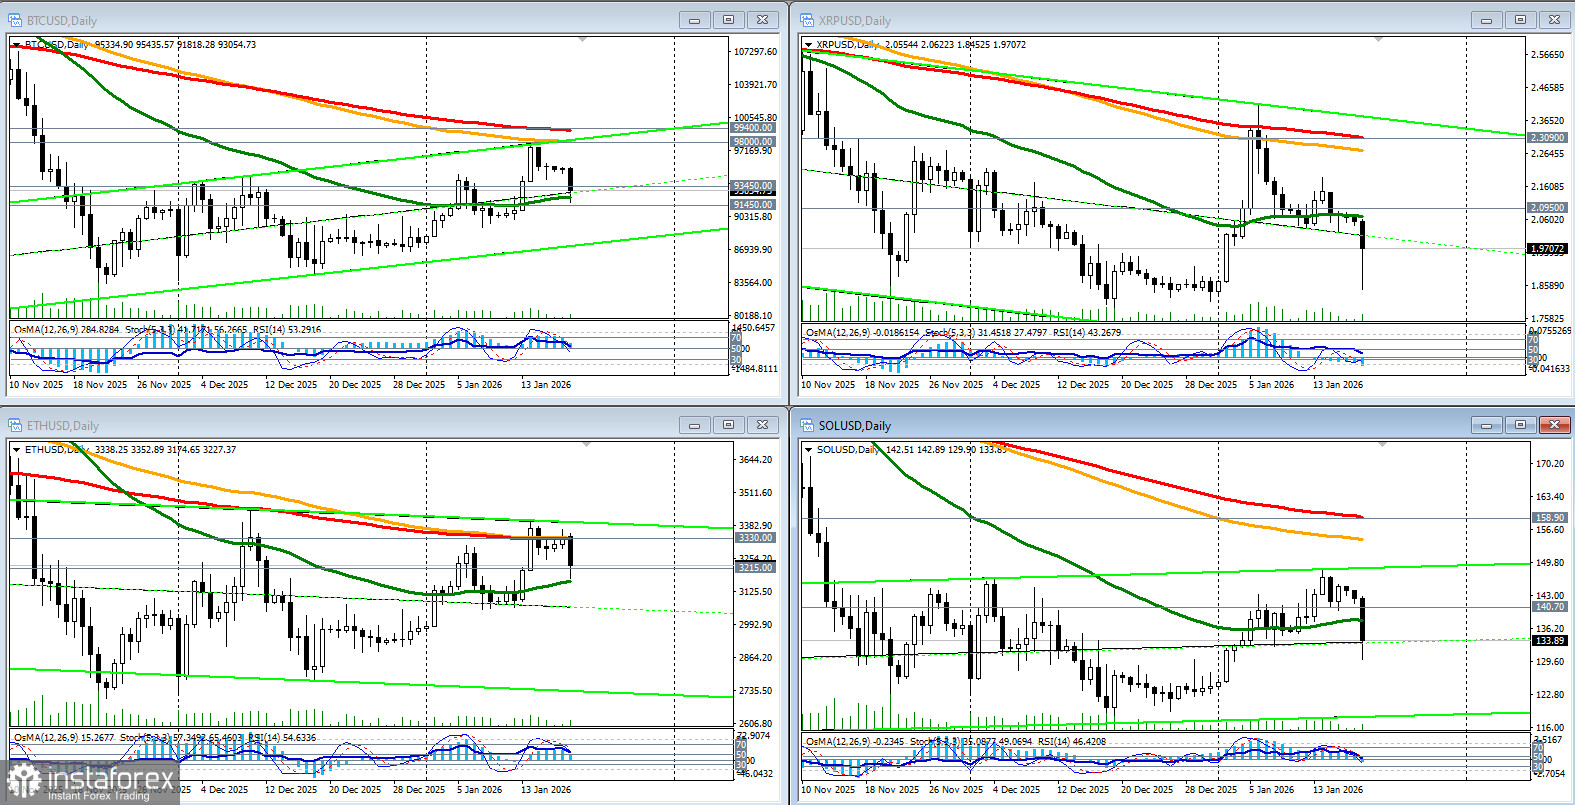Open the XRPUSD chart symbol dropdown arrow

808,45
